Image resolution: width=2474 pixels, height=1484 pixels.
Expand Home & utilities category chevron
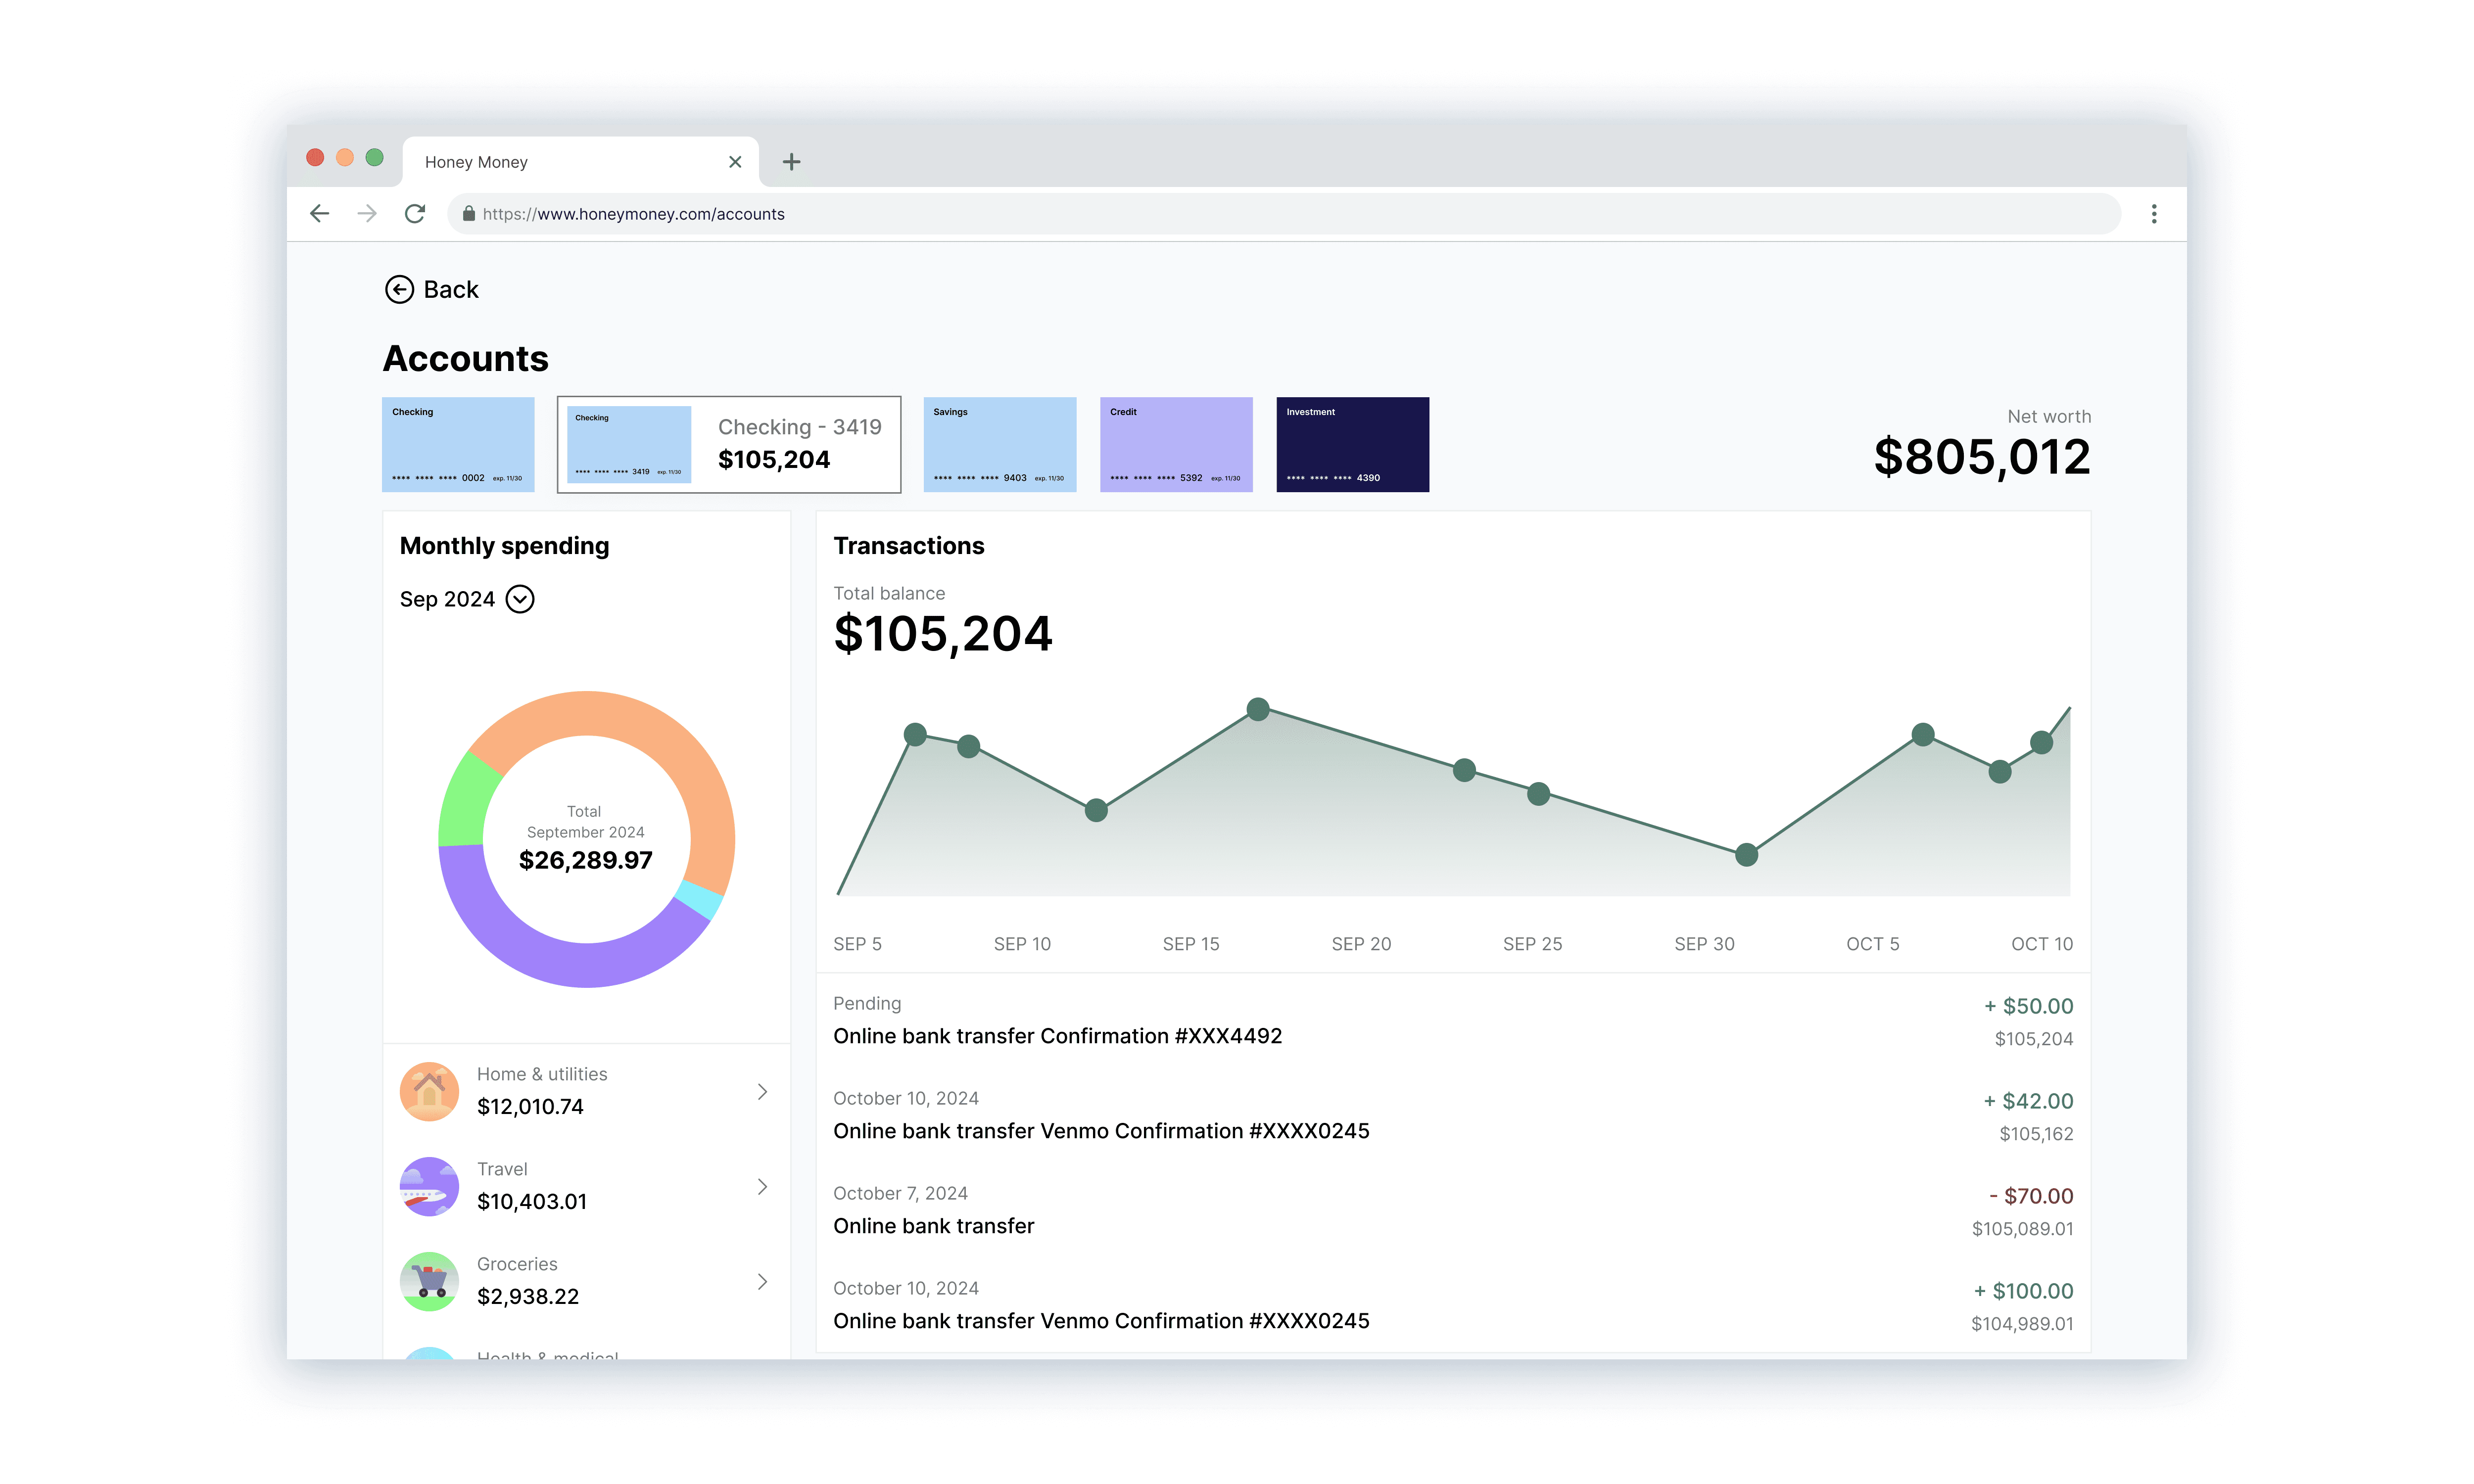coord(762,1091)
